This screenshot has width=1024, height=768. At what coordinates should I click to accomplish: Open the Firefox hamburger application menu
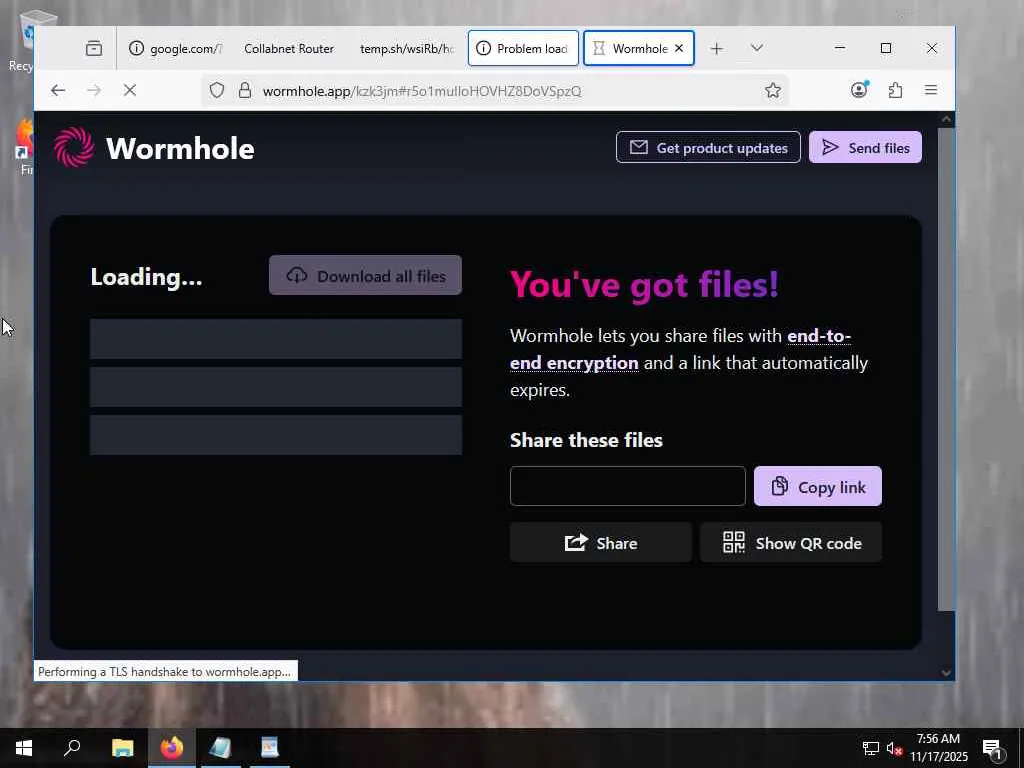tap(931, 90)
